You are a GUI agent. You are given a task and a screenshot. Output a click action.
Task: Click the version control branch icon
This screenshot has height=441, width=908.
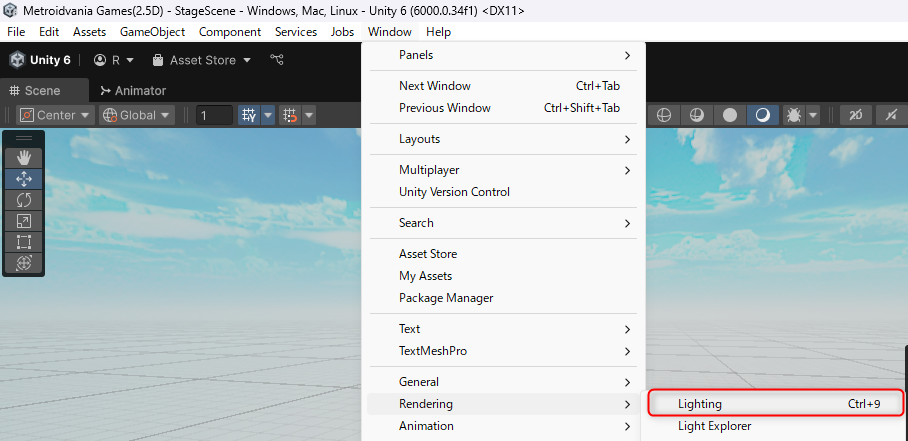click(x=277, y=60)
